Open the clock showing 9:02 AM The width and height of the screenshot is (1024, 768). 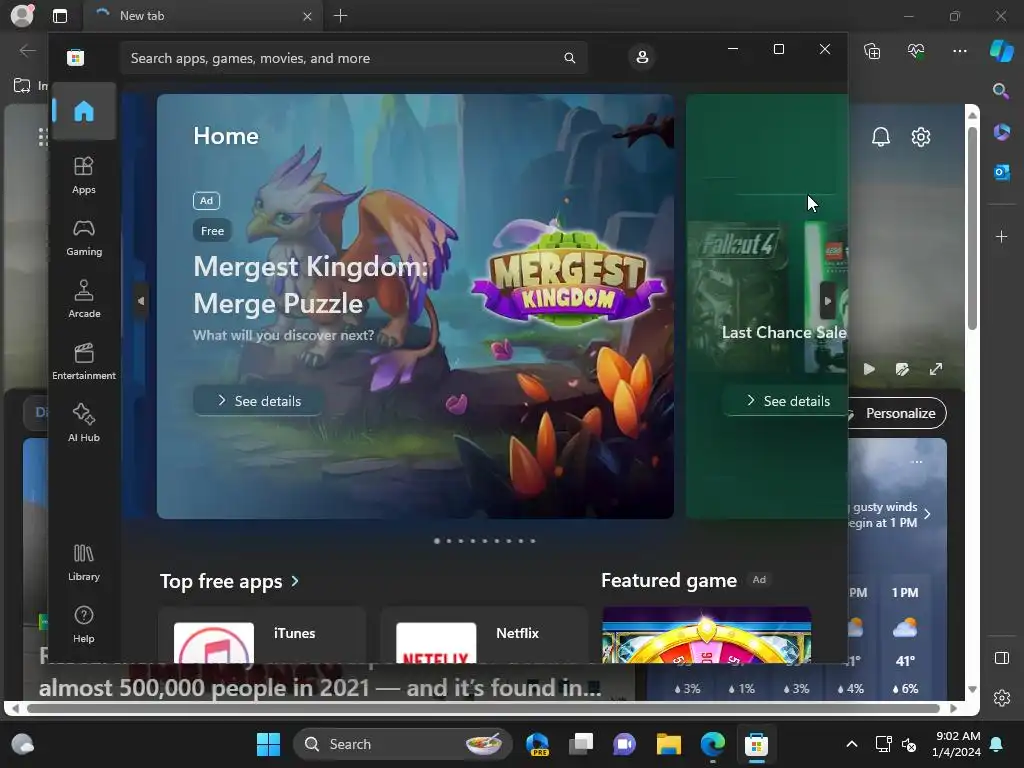tap(957, 744)
